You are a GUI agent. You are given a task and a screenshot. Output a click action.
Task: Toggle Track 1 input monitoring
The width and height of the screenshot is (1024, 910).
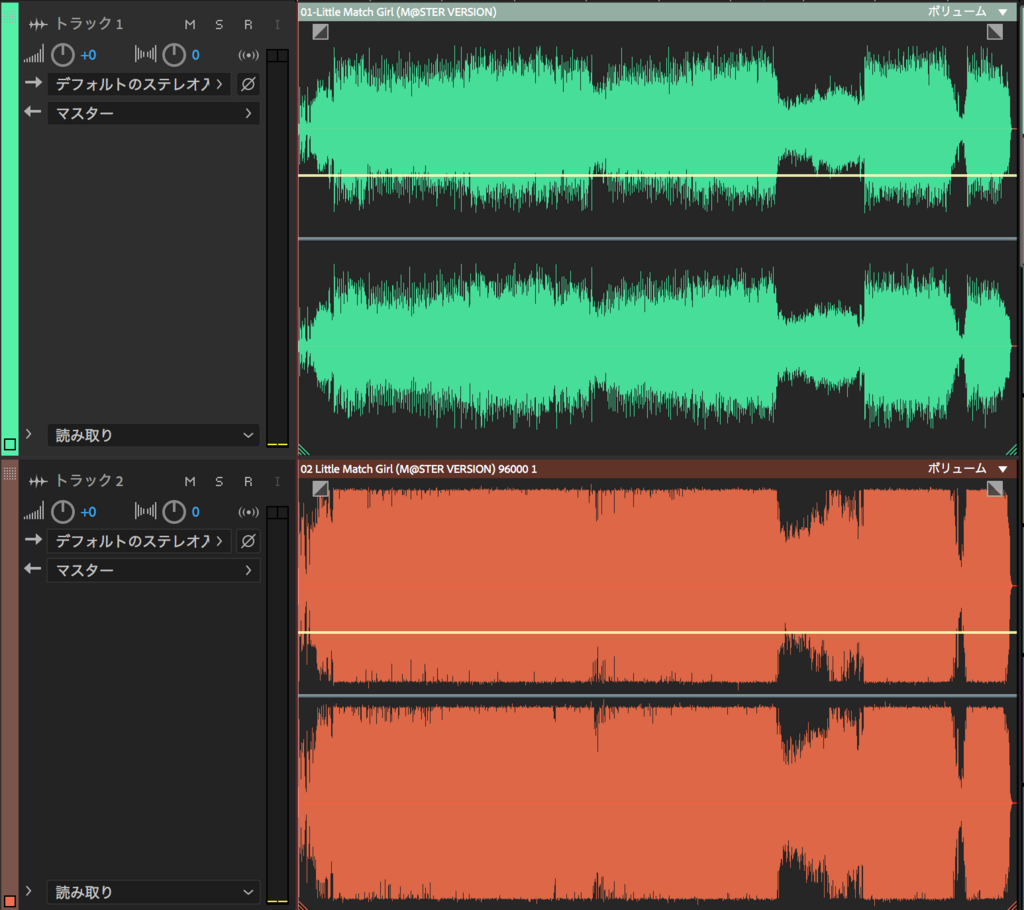pos(278,24)
